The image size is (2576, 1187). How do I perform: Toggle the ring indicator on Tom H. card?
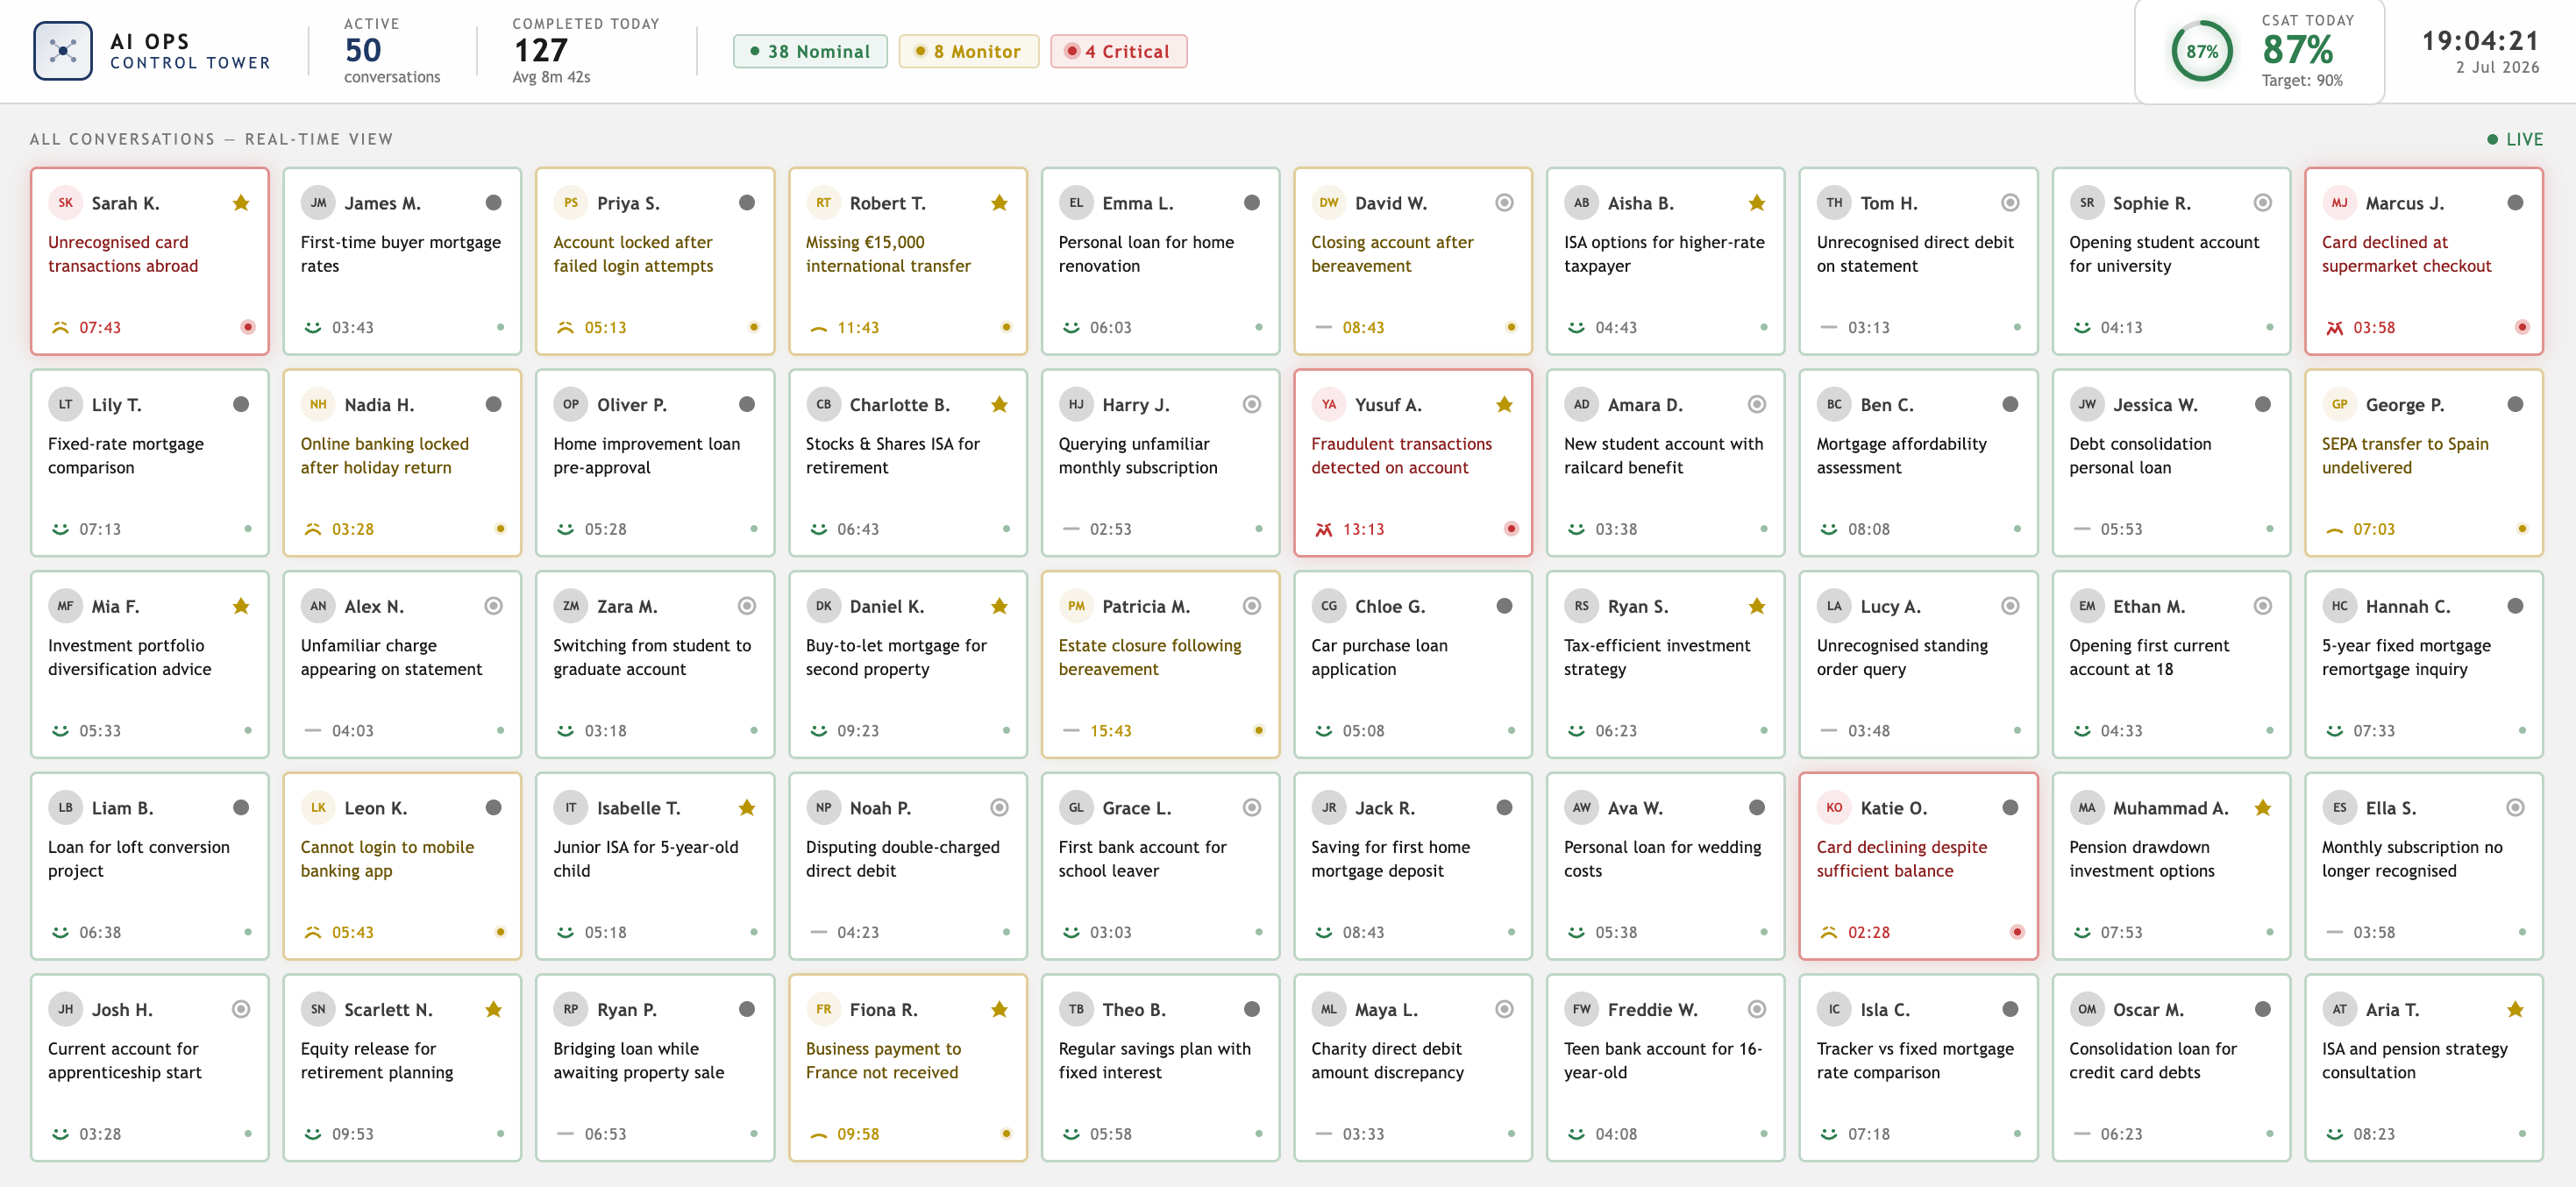click(x=2010, y=203)
